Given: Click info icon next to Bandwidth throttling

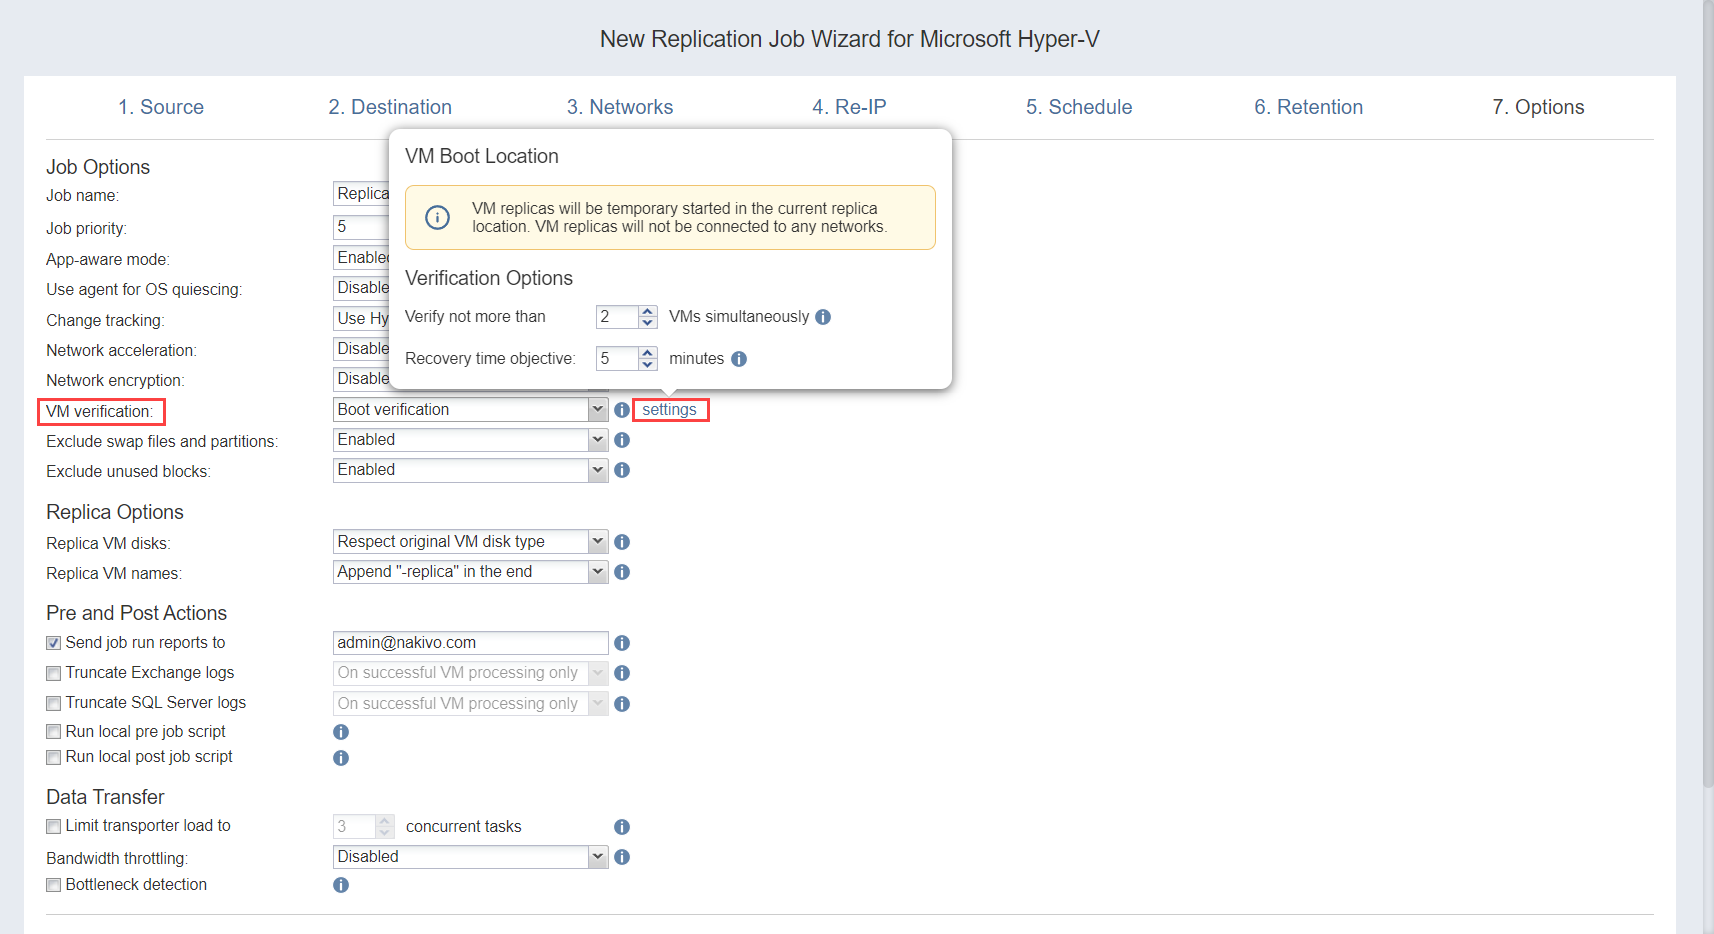Looking at the screenshot, I should [x=622, y=857].
